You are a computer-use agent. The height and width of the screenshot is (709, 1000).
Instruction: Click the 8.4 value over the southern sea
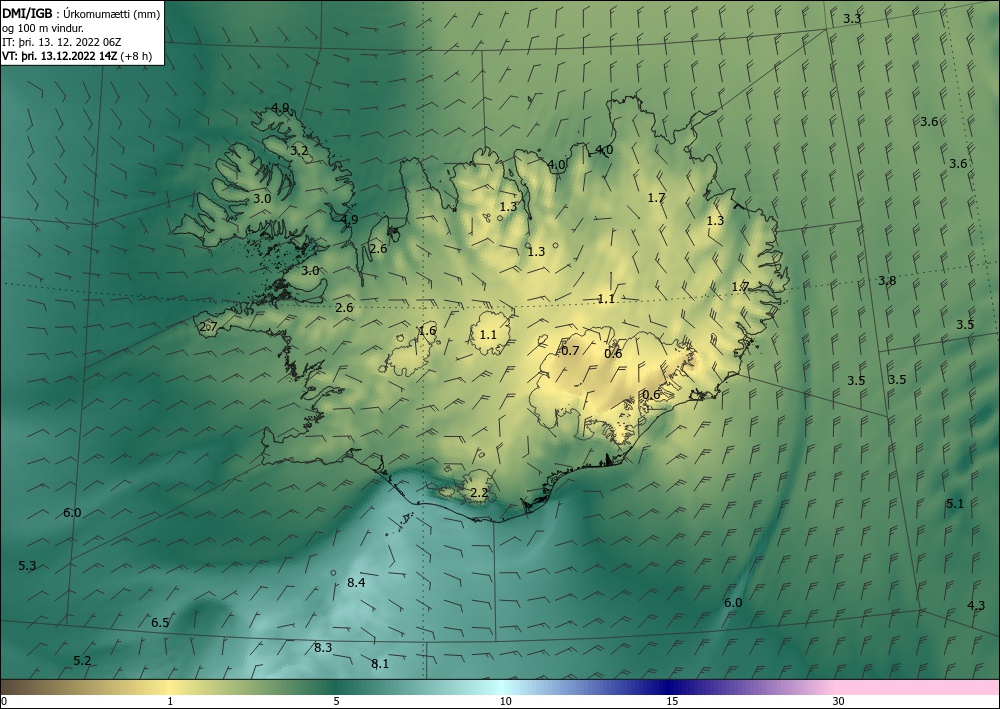(356, 582)
